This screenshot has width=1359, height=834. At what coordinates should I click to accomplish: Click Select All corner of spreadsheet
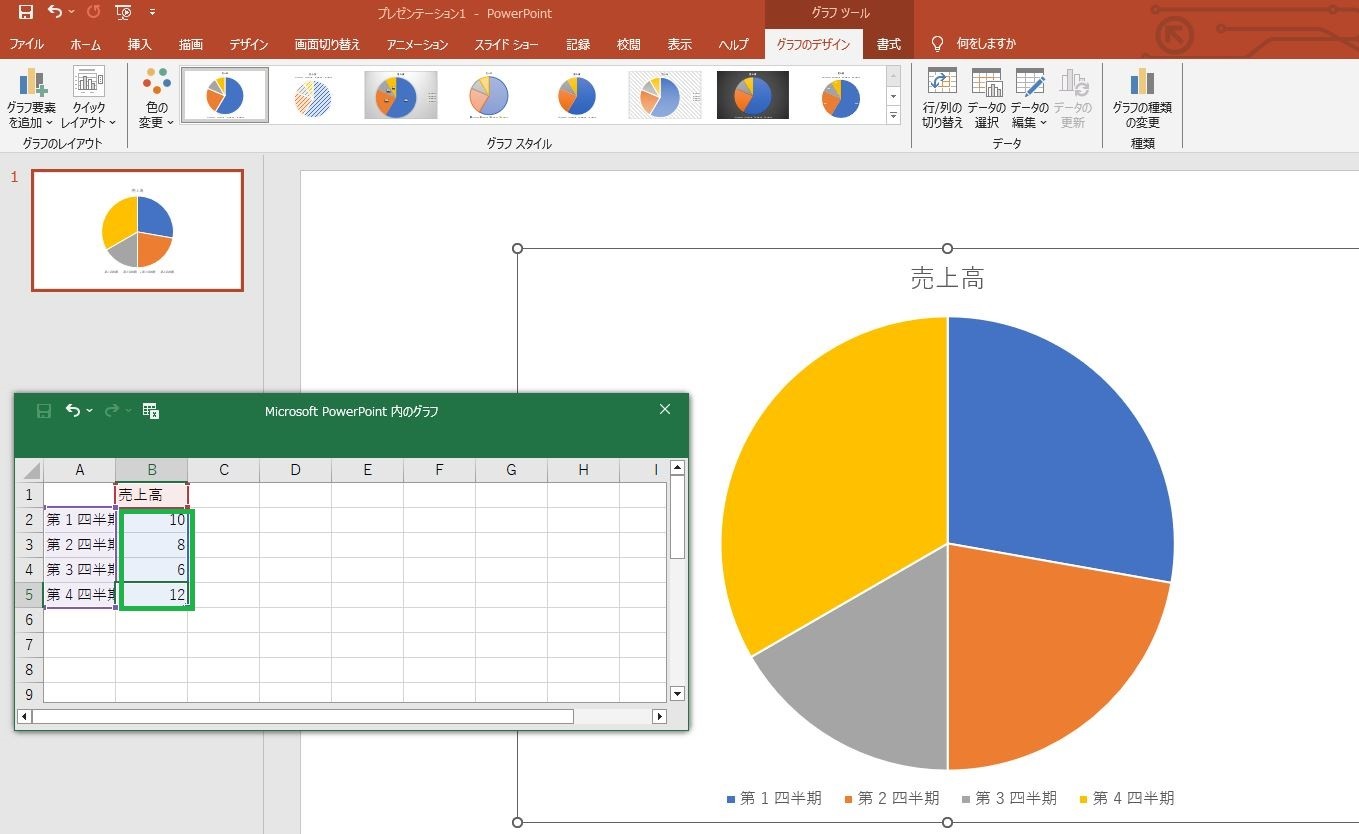pyautogui.click(x=30, y=470)
